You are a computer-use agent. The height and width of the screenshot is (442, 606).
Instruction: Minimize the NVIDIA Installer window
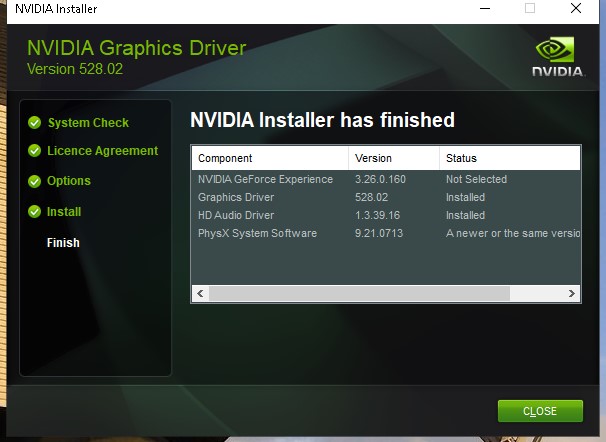pyautogui.click(x=485, y=8)
